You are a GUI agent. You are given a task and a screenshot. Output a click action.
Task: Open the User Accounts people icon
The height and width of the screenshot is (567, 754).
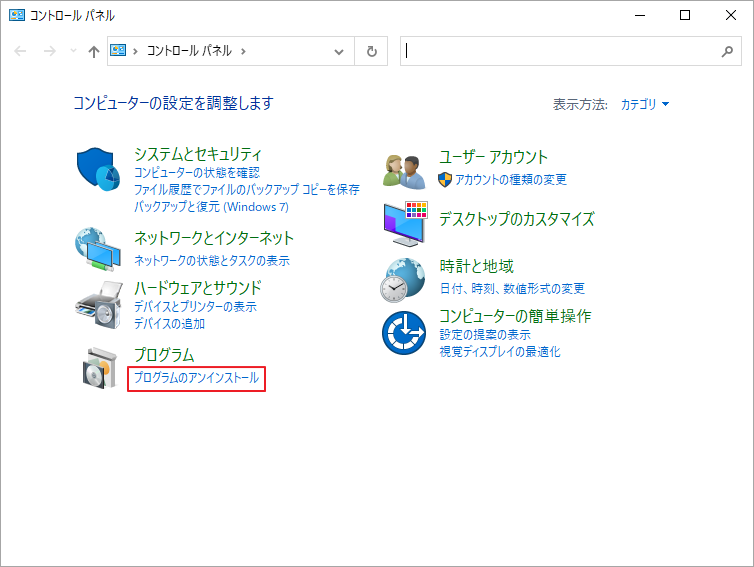click(404, 171)
